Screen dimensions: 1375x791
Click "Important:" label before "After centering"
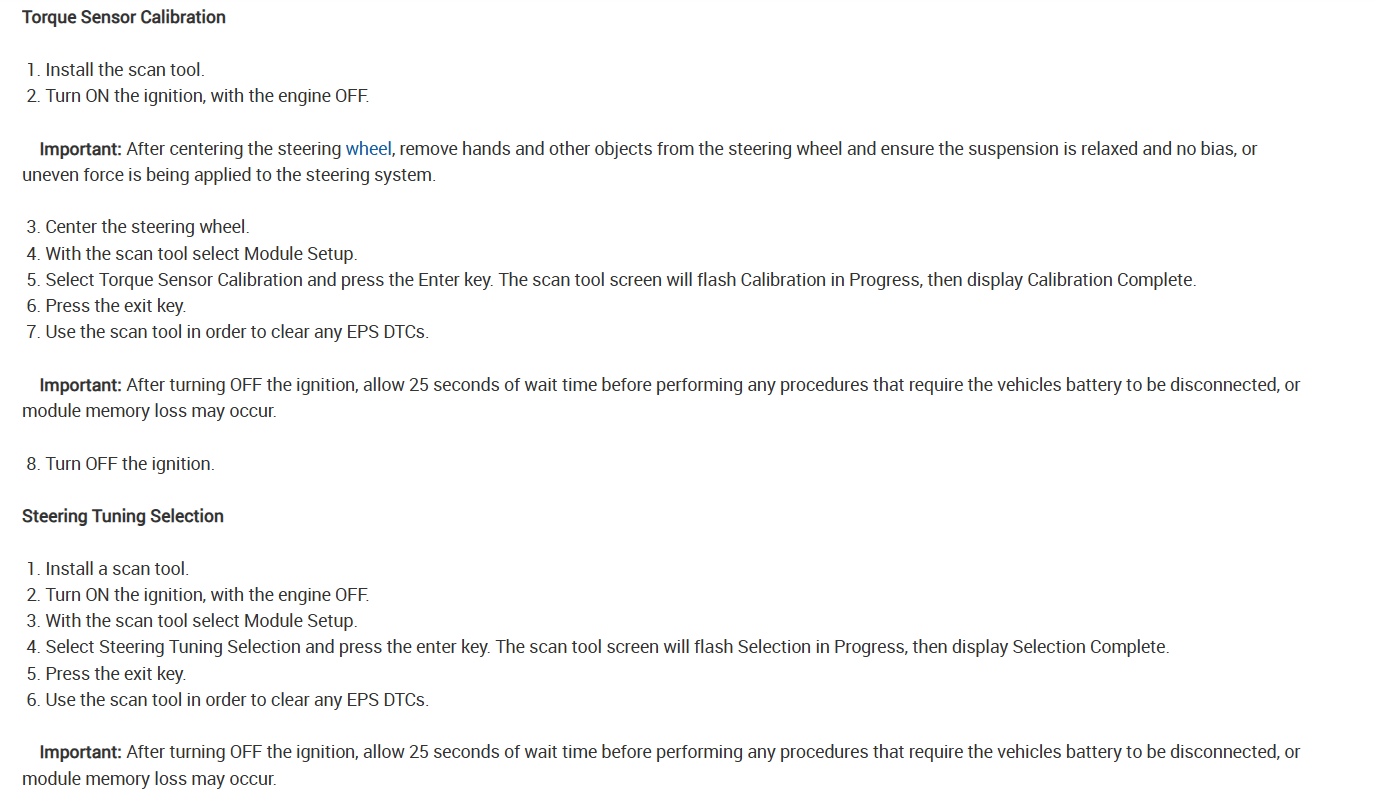pyautogui.click(x=80, y=149)
